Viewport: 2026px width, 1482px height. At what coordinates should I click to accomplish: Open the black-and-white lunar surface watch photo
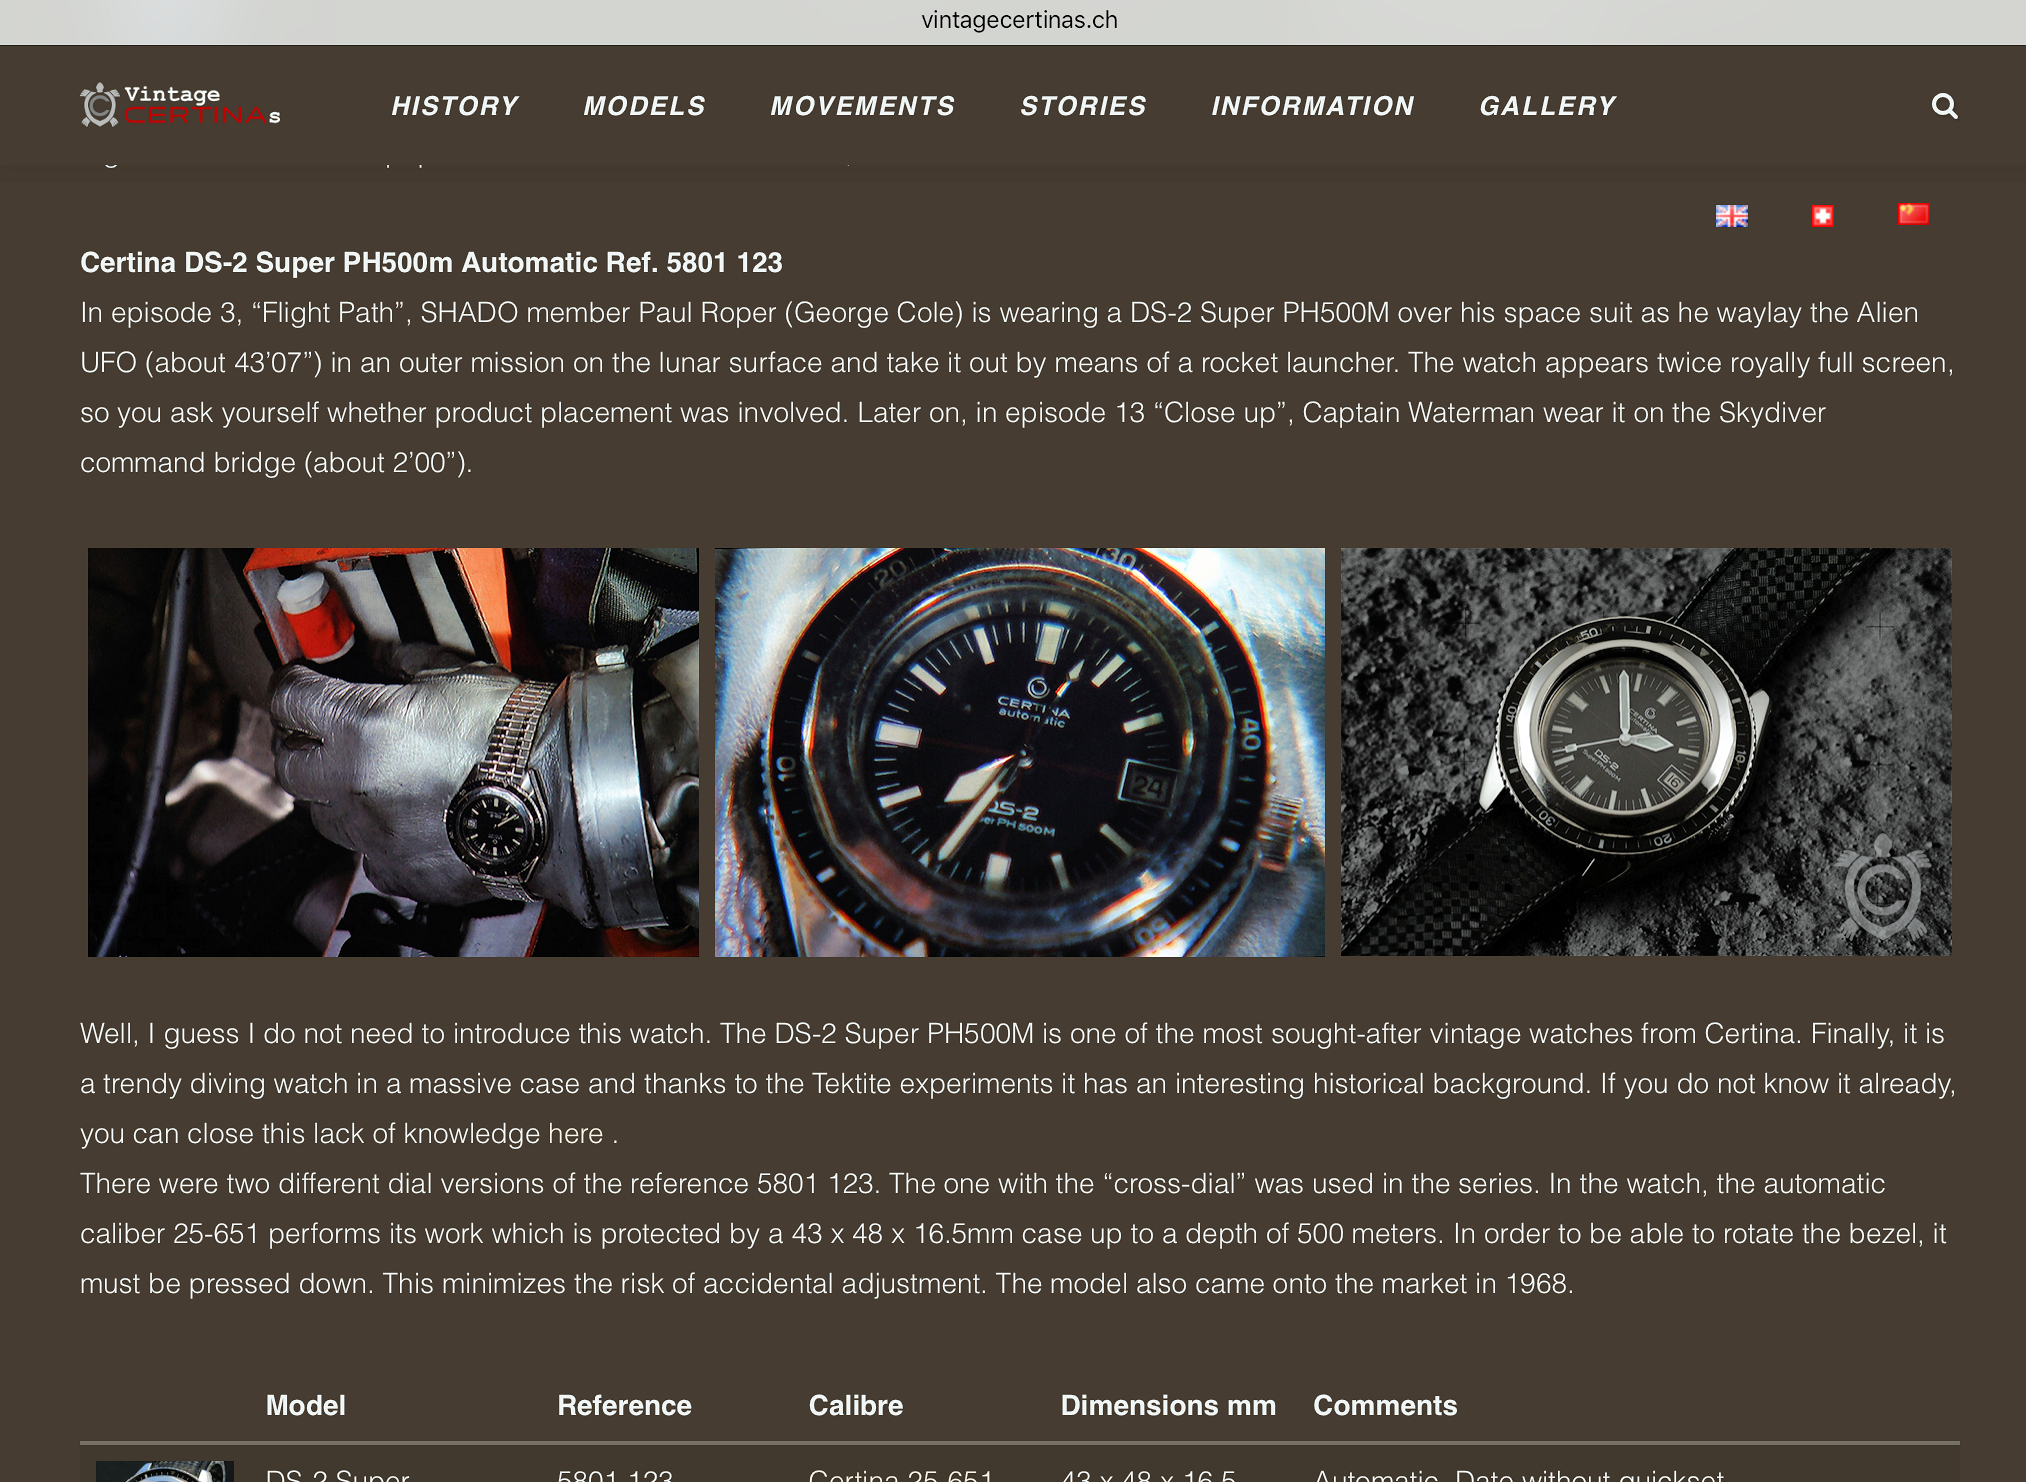(x=1646, y=752)
